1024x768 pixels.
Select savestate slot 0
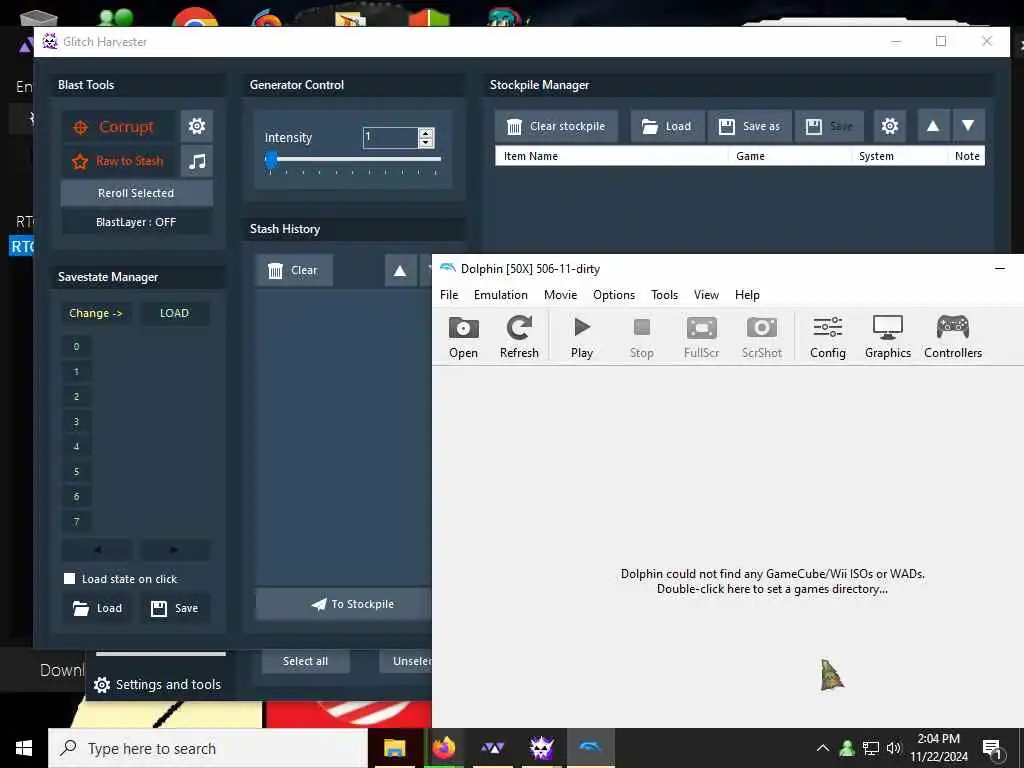[x=76, y=347]
